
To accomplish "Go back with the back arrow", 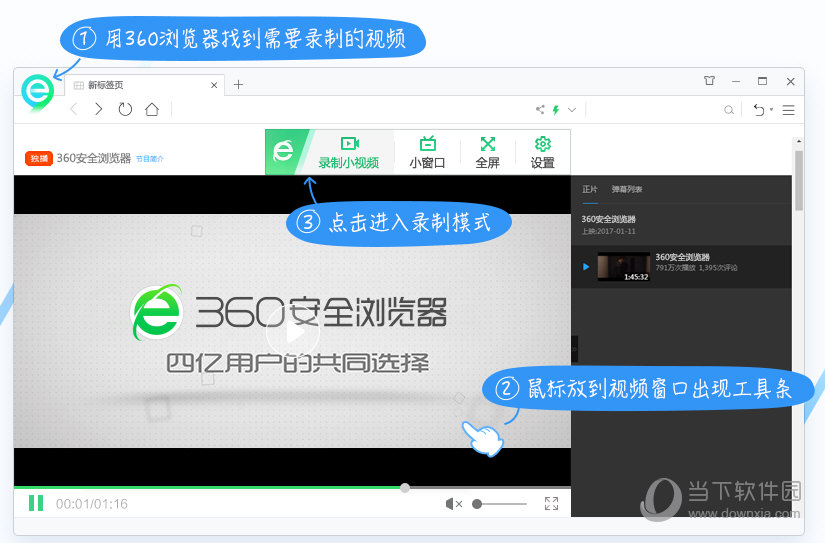I will coord(74,109).
